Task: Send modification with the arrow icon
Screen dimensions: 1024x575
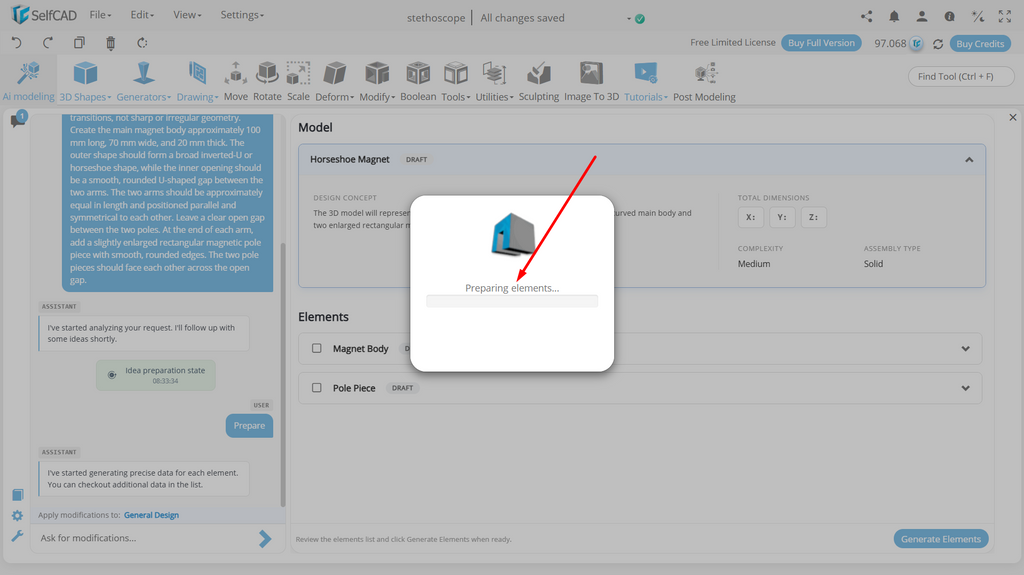Action: point(264,538)
